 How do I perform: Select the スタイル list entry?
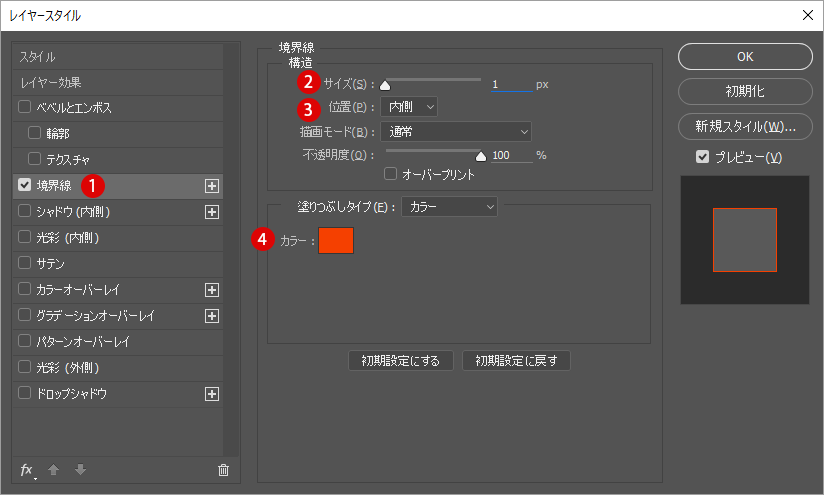[x=118, y=57]
